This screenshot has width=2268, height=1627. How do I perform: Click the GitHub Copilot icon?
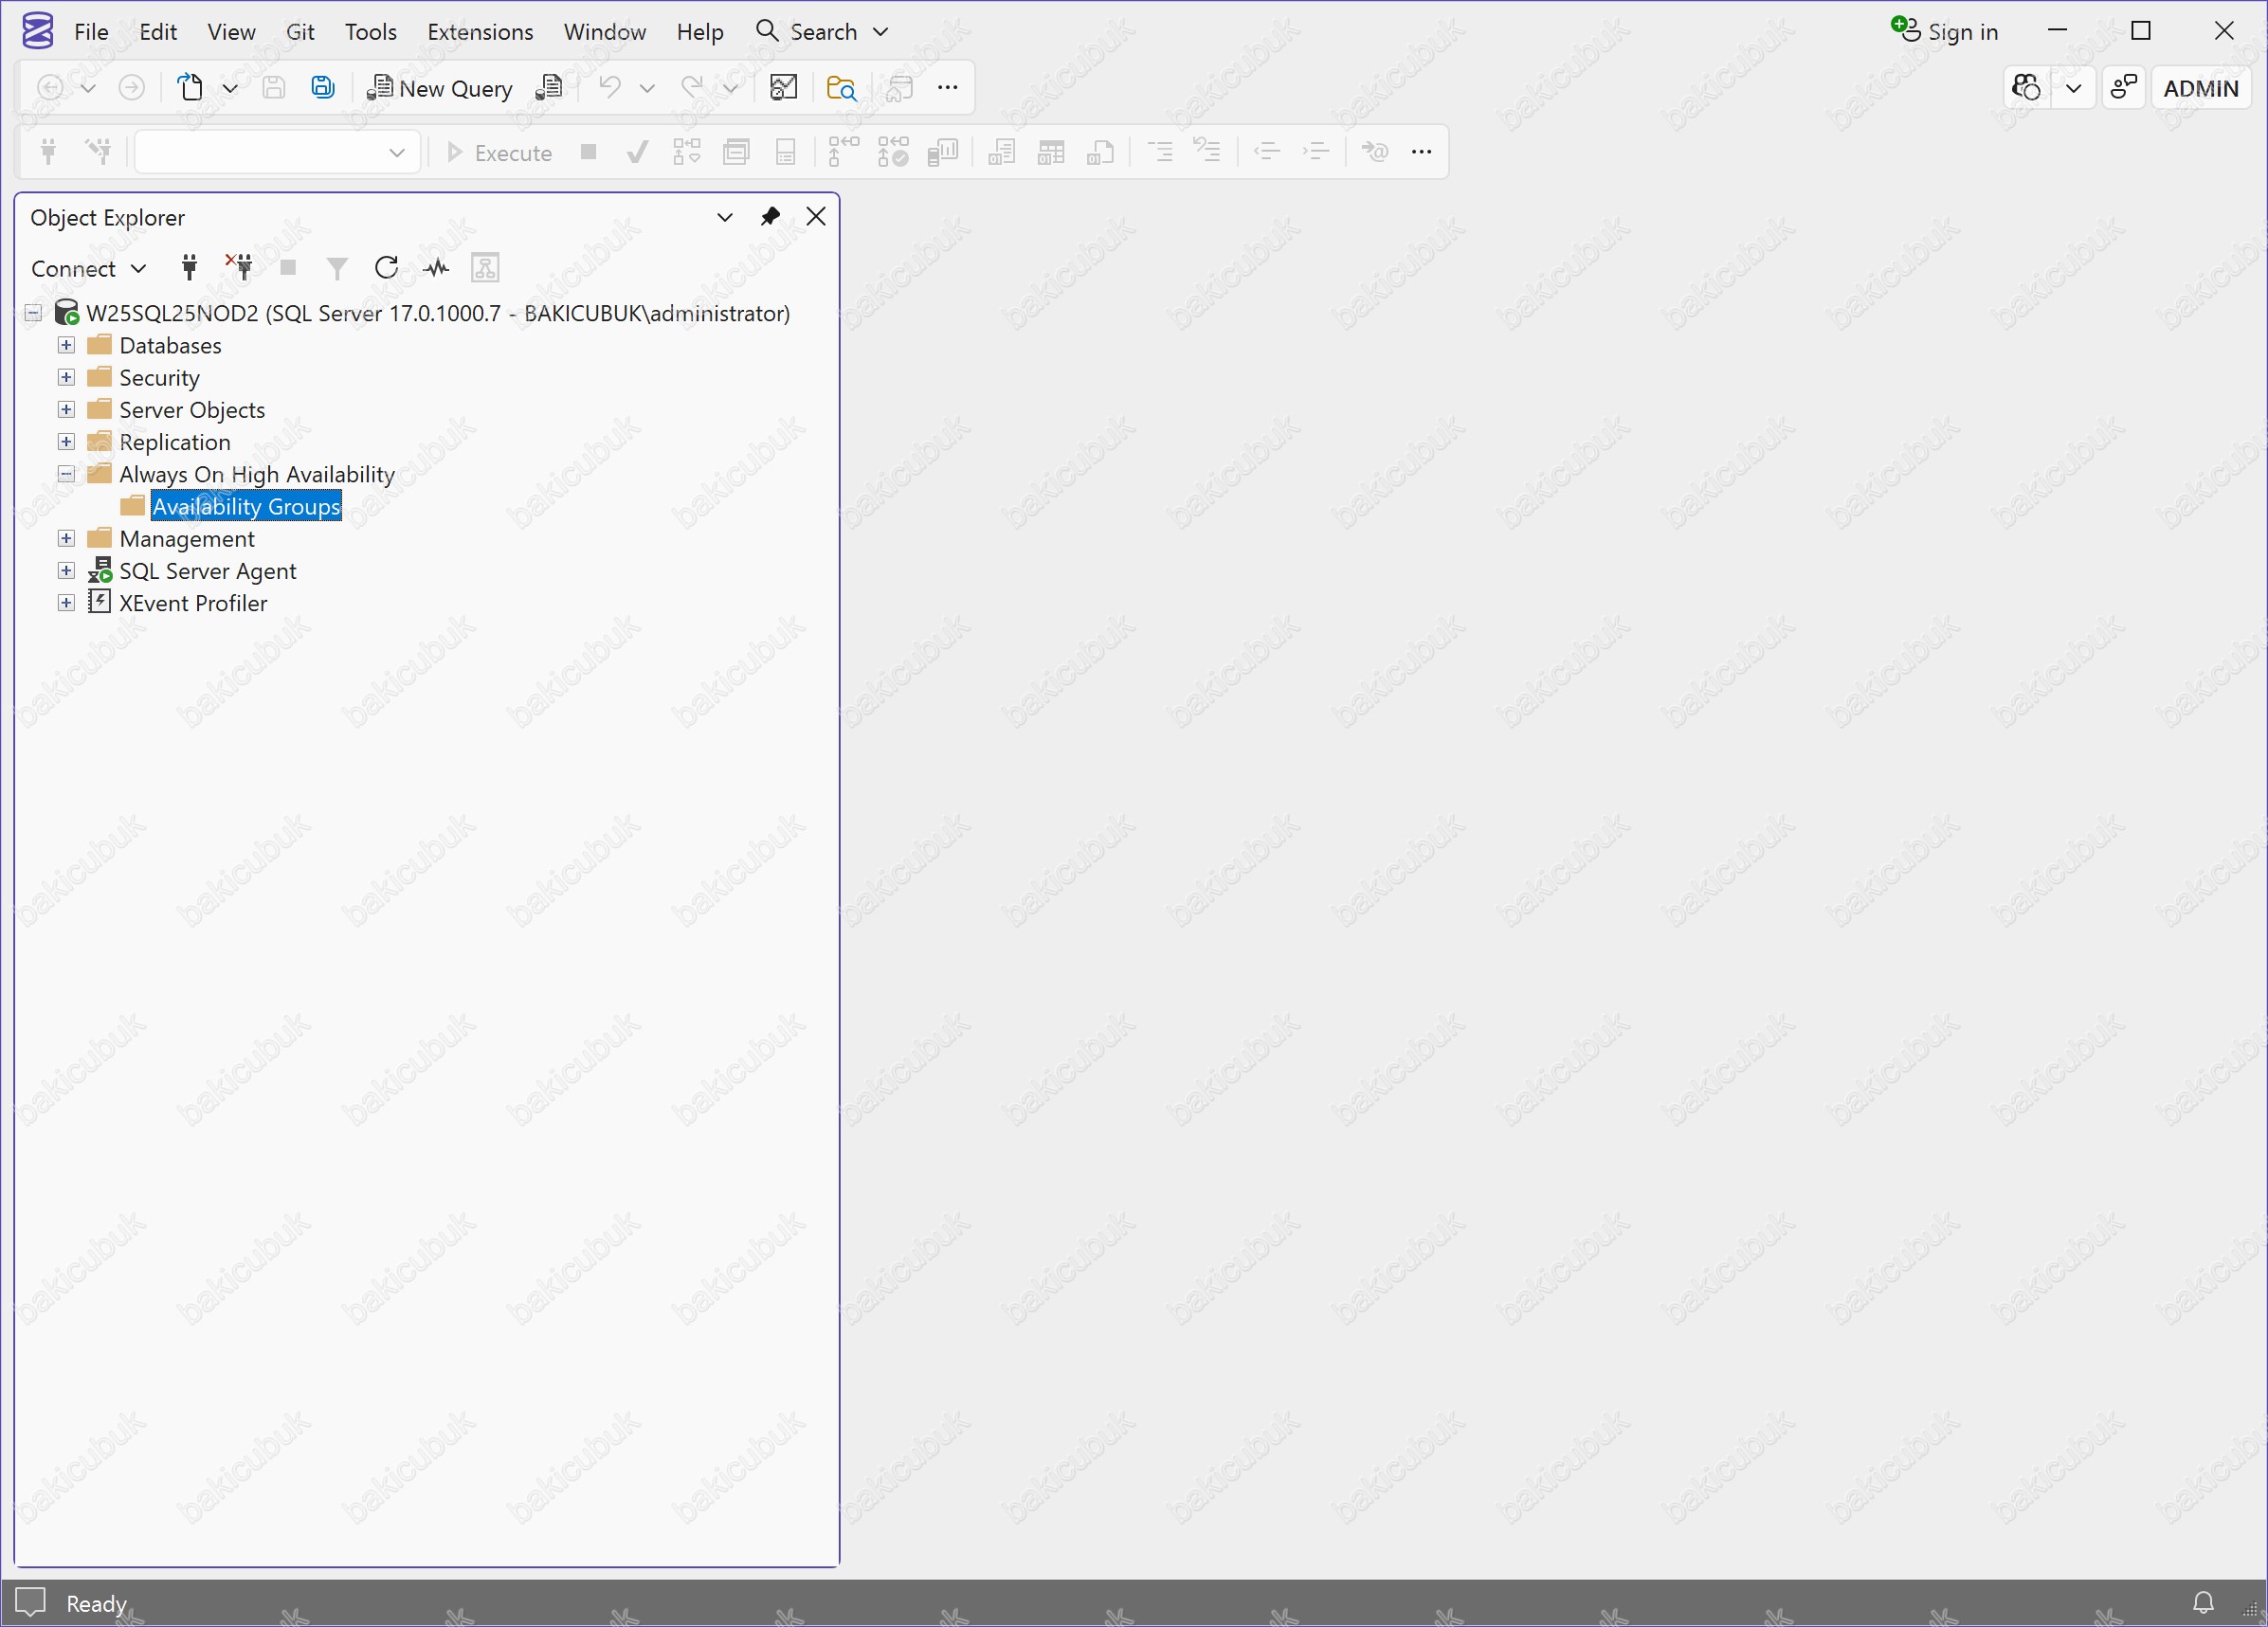tap(2027, 88)
